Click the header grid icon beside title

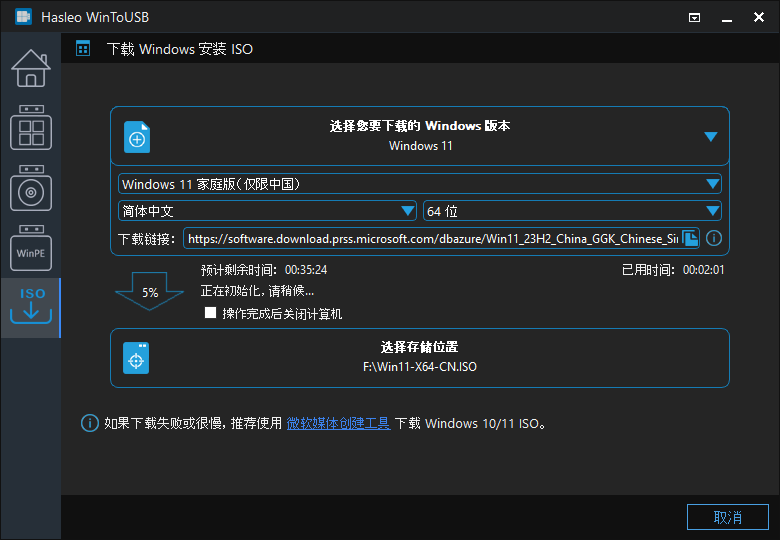[x=83, y=48]
